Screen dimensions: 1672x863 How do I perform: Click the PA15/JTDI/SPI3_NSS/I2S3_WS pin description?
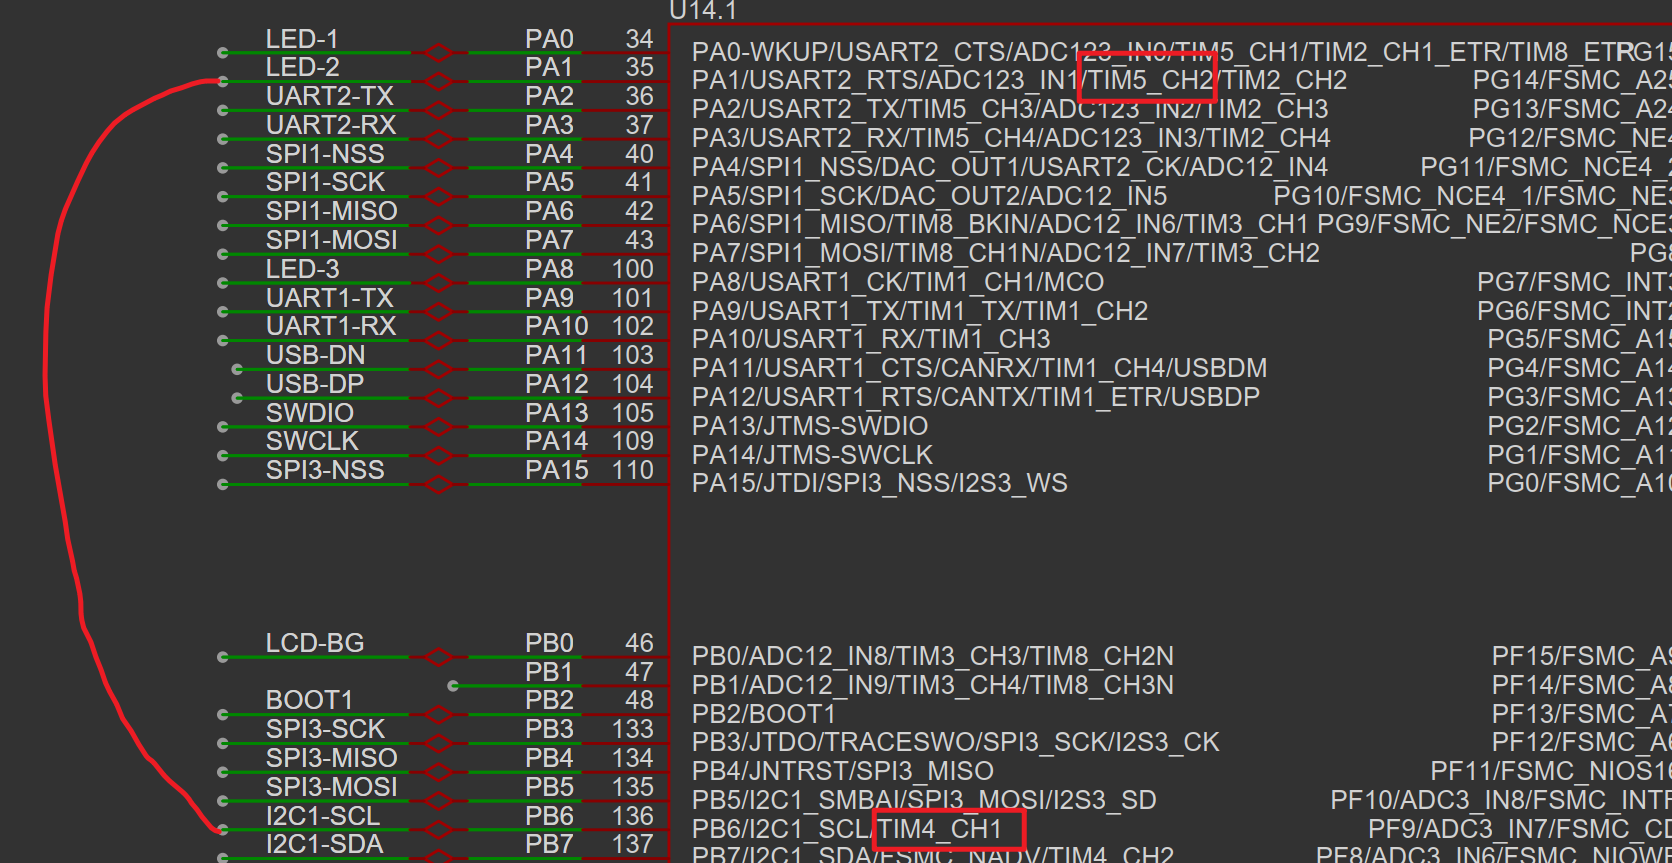880,483
